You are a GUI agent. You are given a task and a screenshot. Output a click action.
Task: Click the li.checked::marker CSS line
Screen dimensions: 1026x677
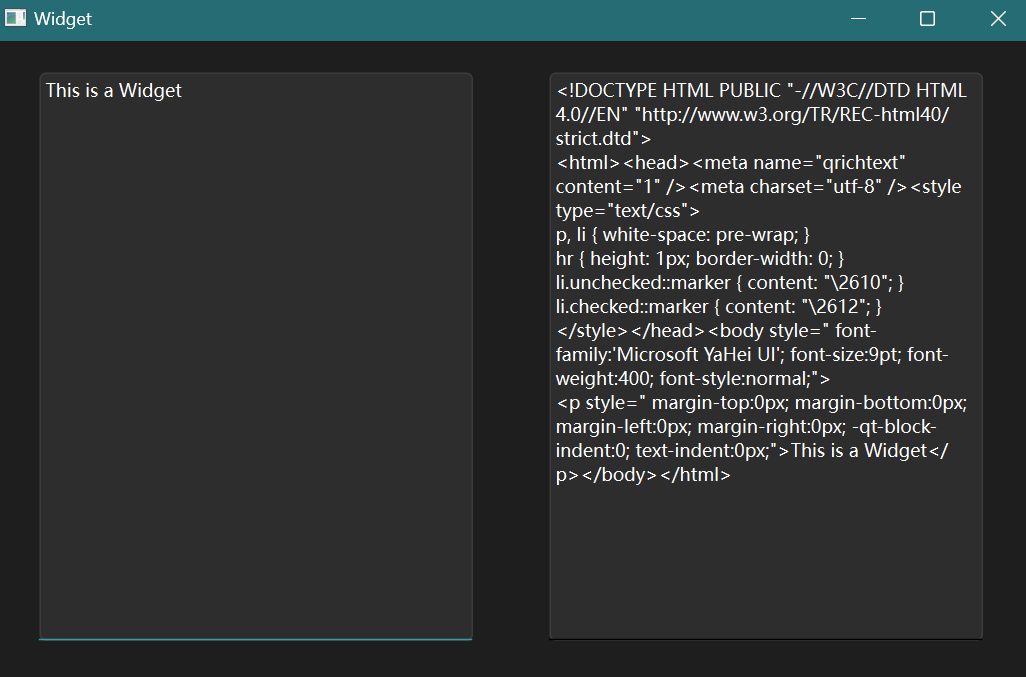[640, 307]
